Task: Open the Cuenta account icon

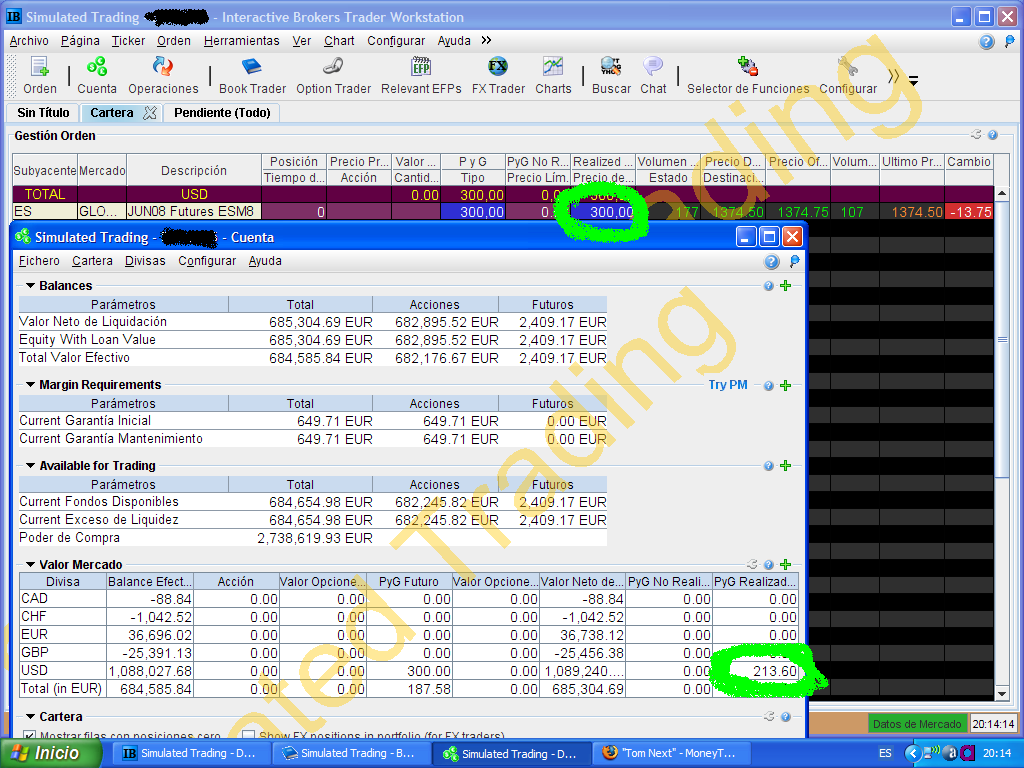Action: pos(97,76)
